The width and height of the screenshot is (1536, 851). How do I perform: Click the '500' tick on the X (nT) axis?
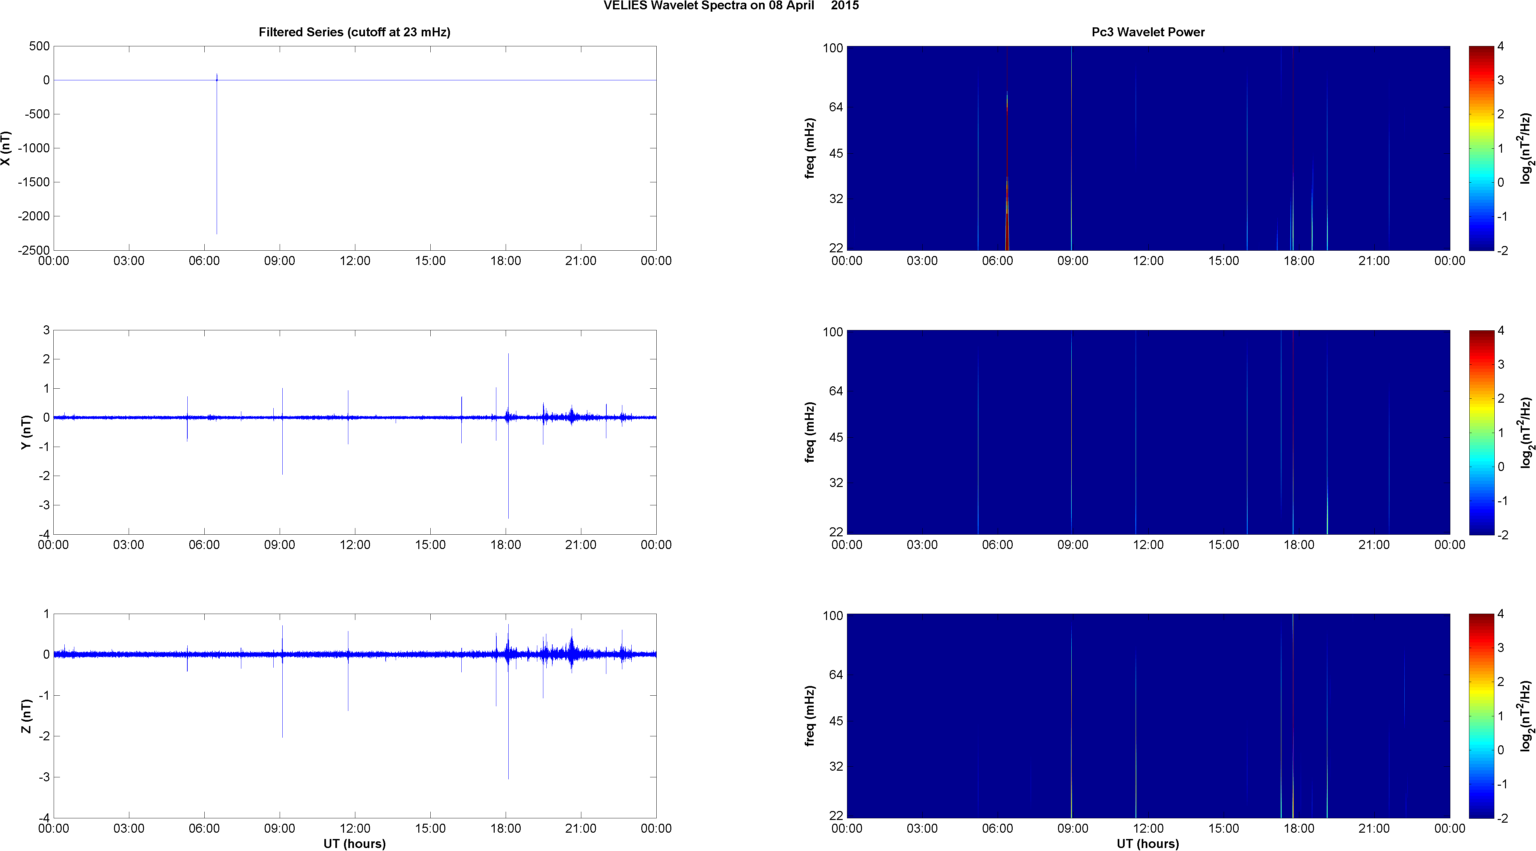point(40,46)
